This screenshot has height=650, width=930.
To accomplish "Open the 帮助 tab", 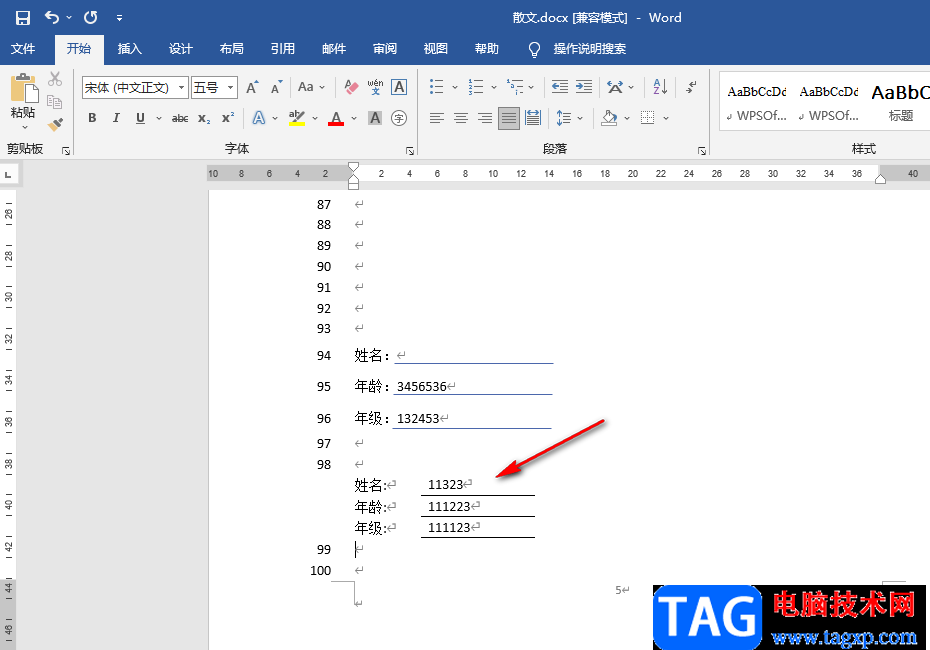I will pyautogui.click(x=486, y=49).
